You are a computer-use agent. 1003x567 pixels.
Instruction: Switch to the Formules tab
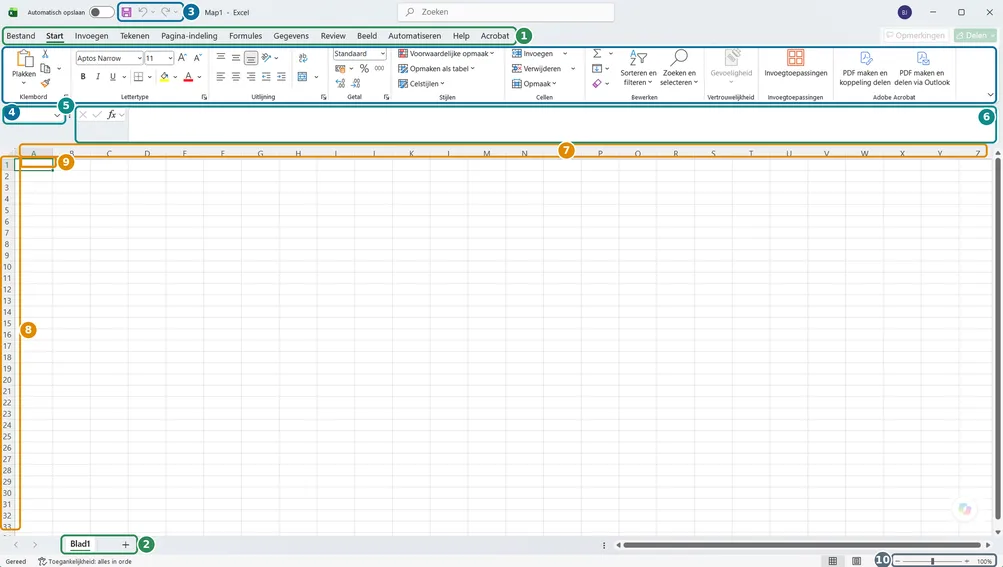[x=246, y=36]
